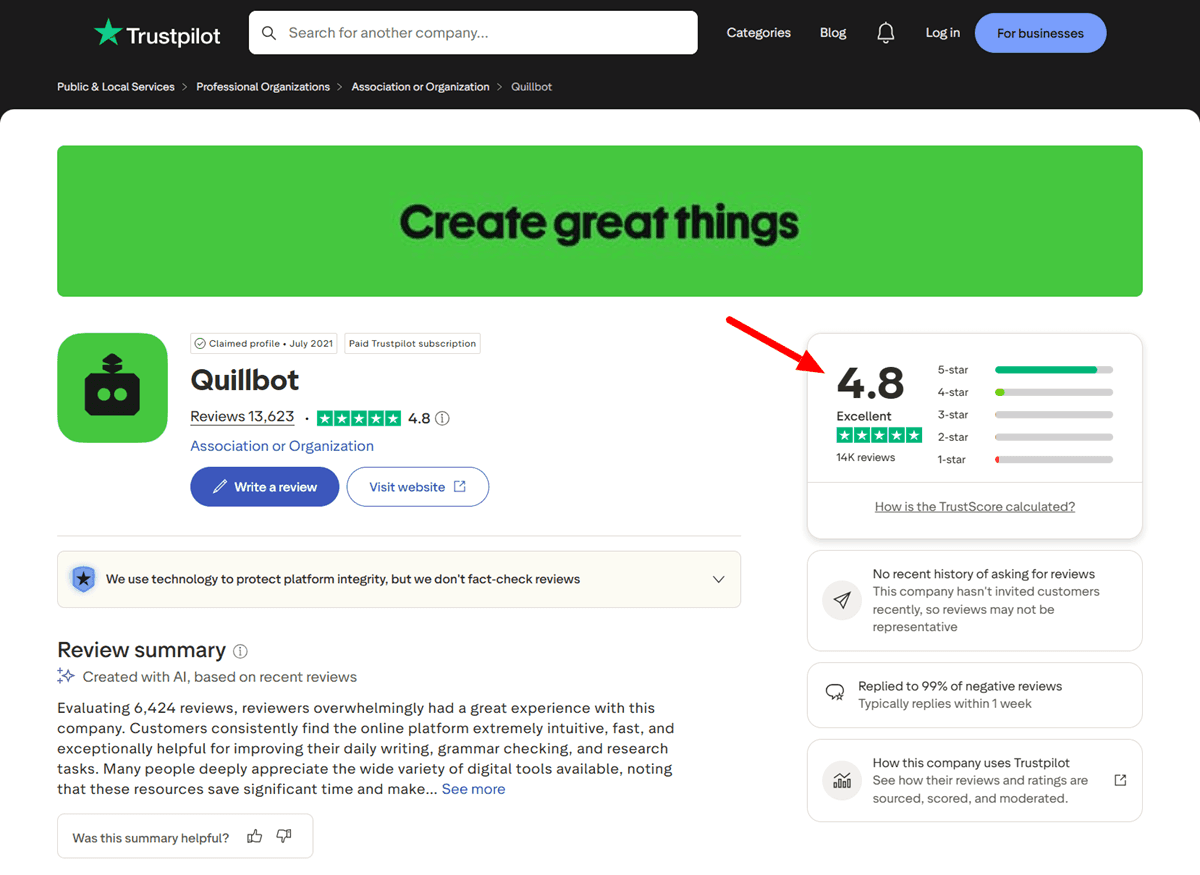The width and height of the screenshot is (1200, 875).
Task: Click info icon next to 4.8 rating
Action: [442, 418]
